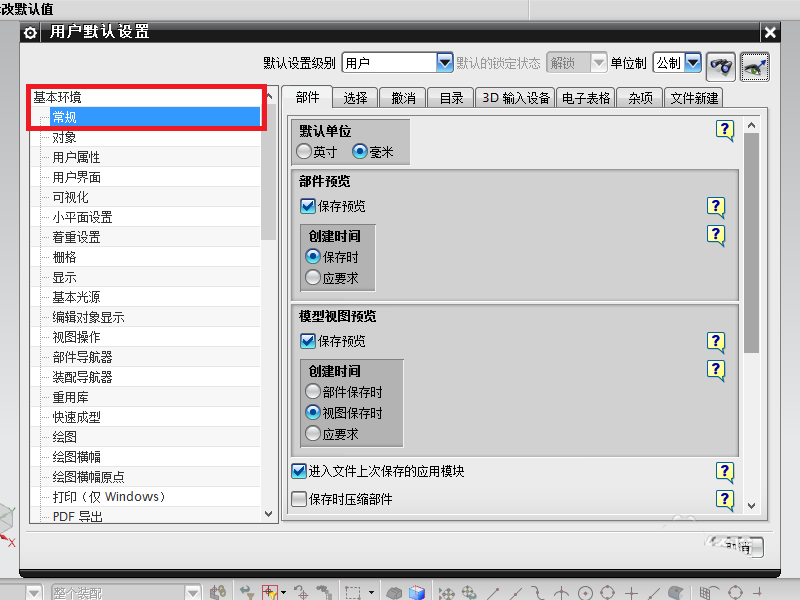Click the down arrow of the right scrollbar
The image size is (800, 600).
point(753,507)
